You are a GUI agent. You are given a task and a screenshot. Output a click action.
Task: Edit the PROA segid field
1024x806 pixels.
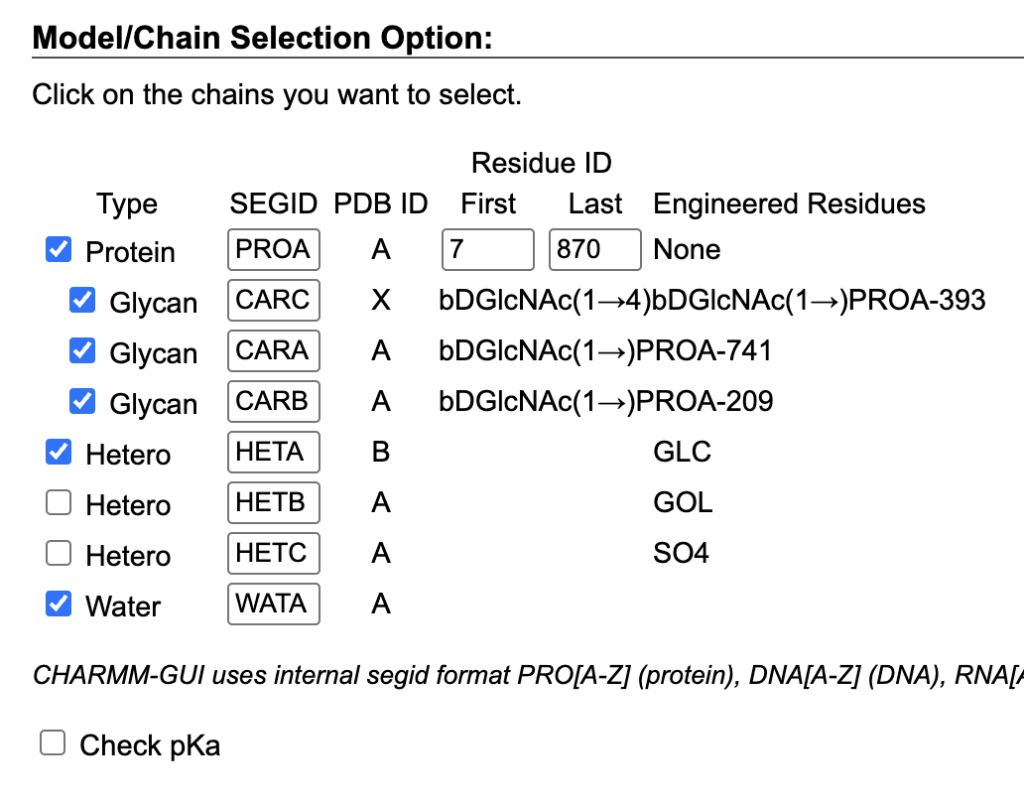(273, 250)
